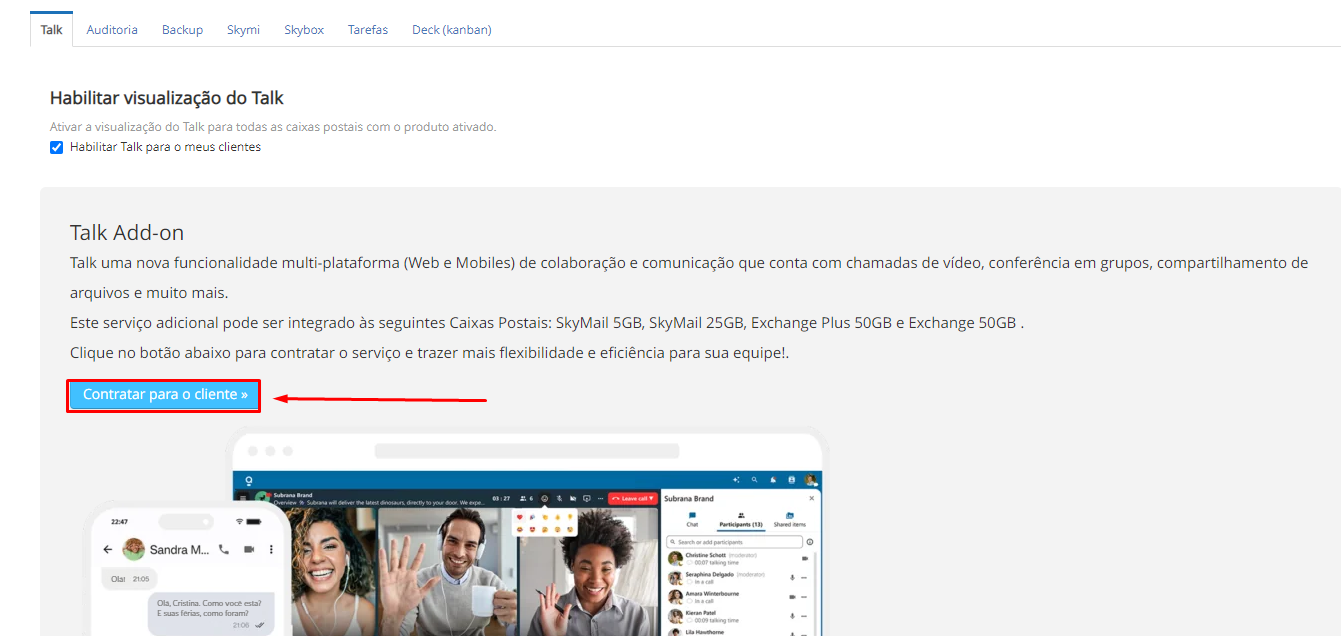
Task: Open the Tarefas tab
Action: (x=368, y=30)
